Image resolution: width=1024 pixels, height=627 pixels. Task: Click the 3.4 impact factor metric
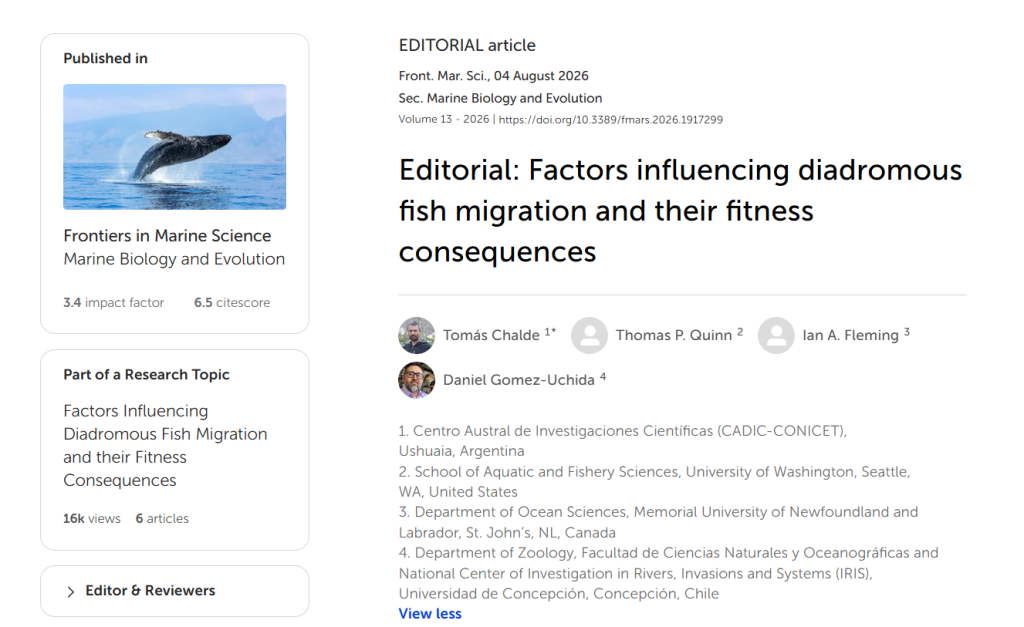click(114, 302)
